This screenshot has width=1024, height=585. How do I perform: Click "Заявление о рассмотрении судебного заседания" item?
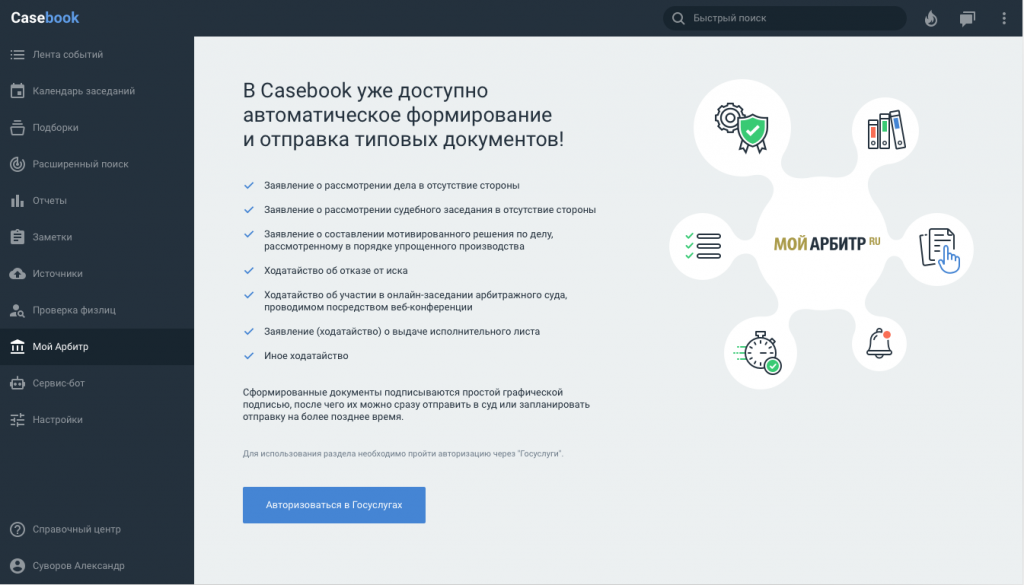click(x=430, y=210)
